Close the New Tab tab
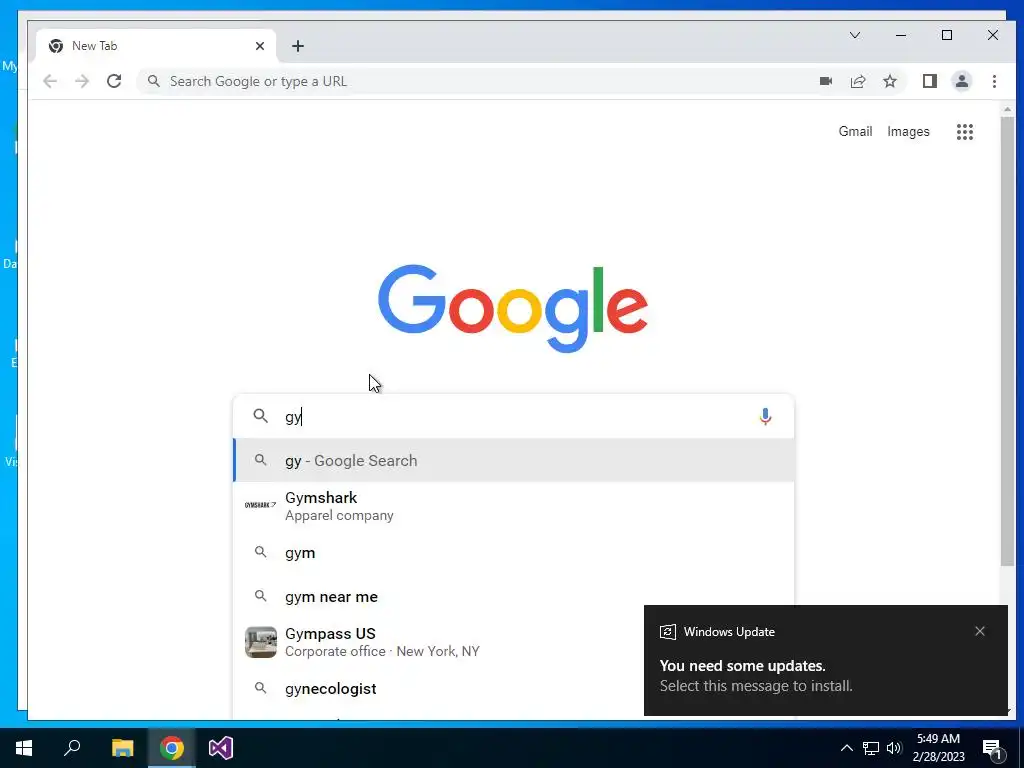1024x768 pixels. [260, 46]
